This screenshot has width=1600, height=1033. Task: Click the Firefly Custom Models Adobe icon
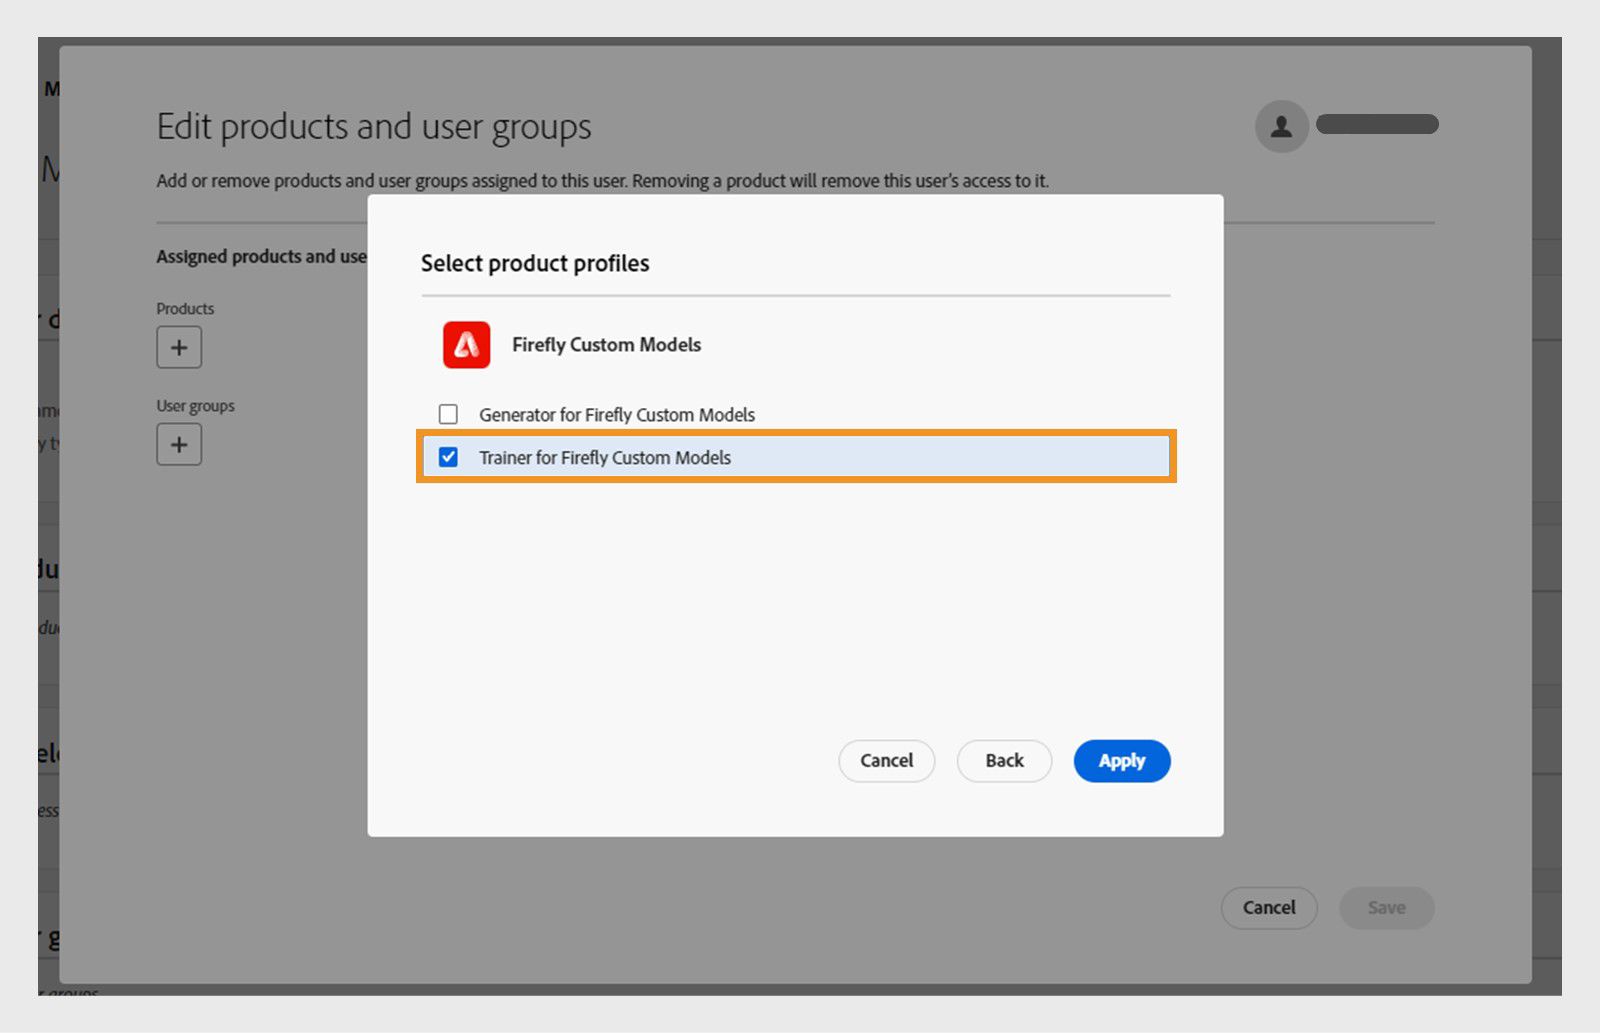[466, 345]
